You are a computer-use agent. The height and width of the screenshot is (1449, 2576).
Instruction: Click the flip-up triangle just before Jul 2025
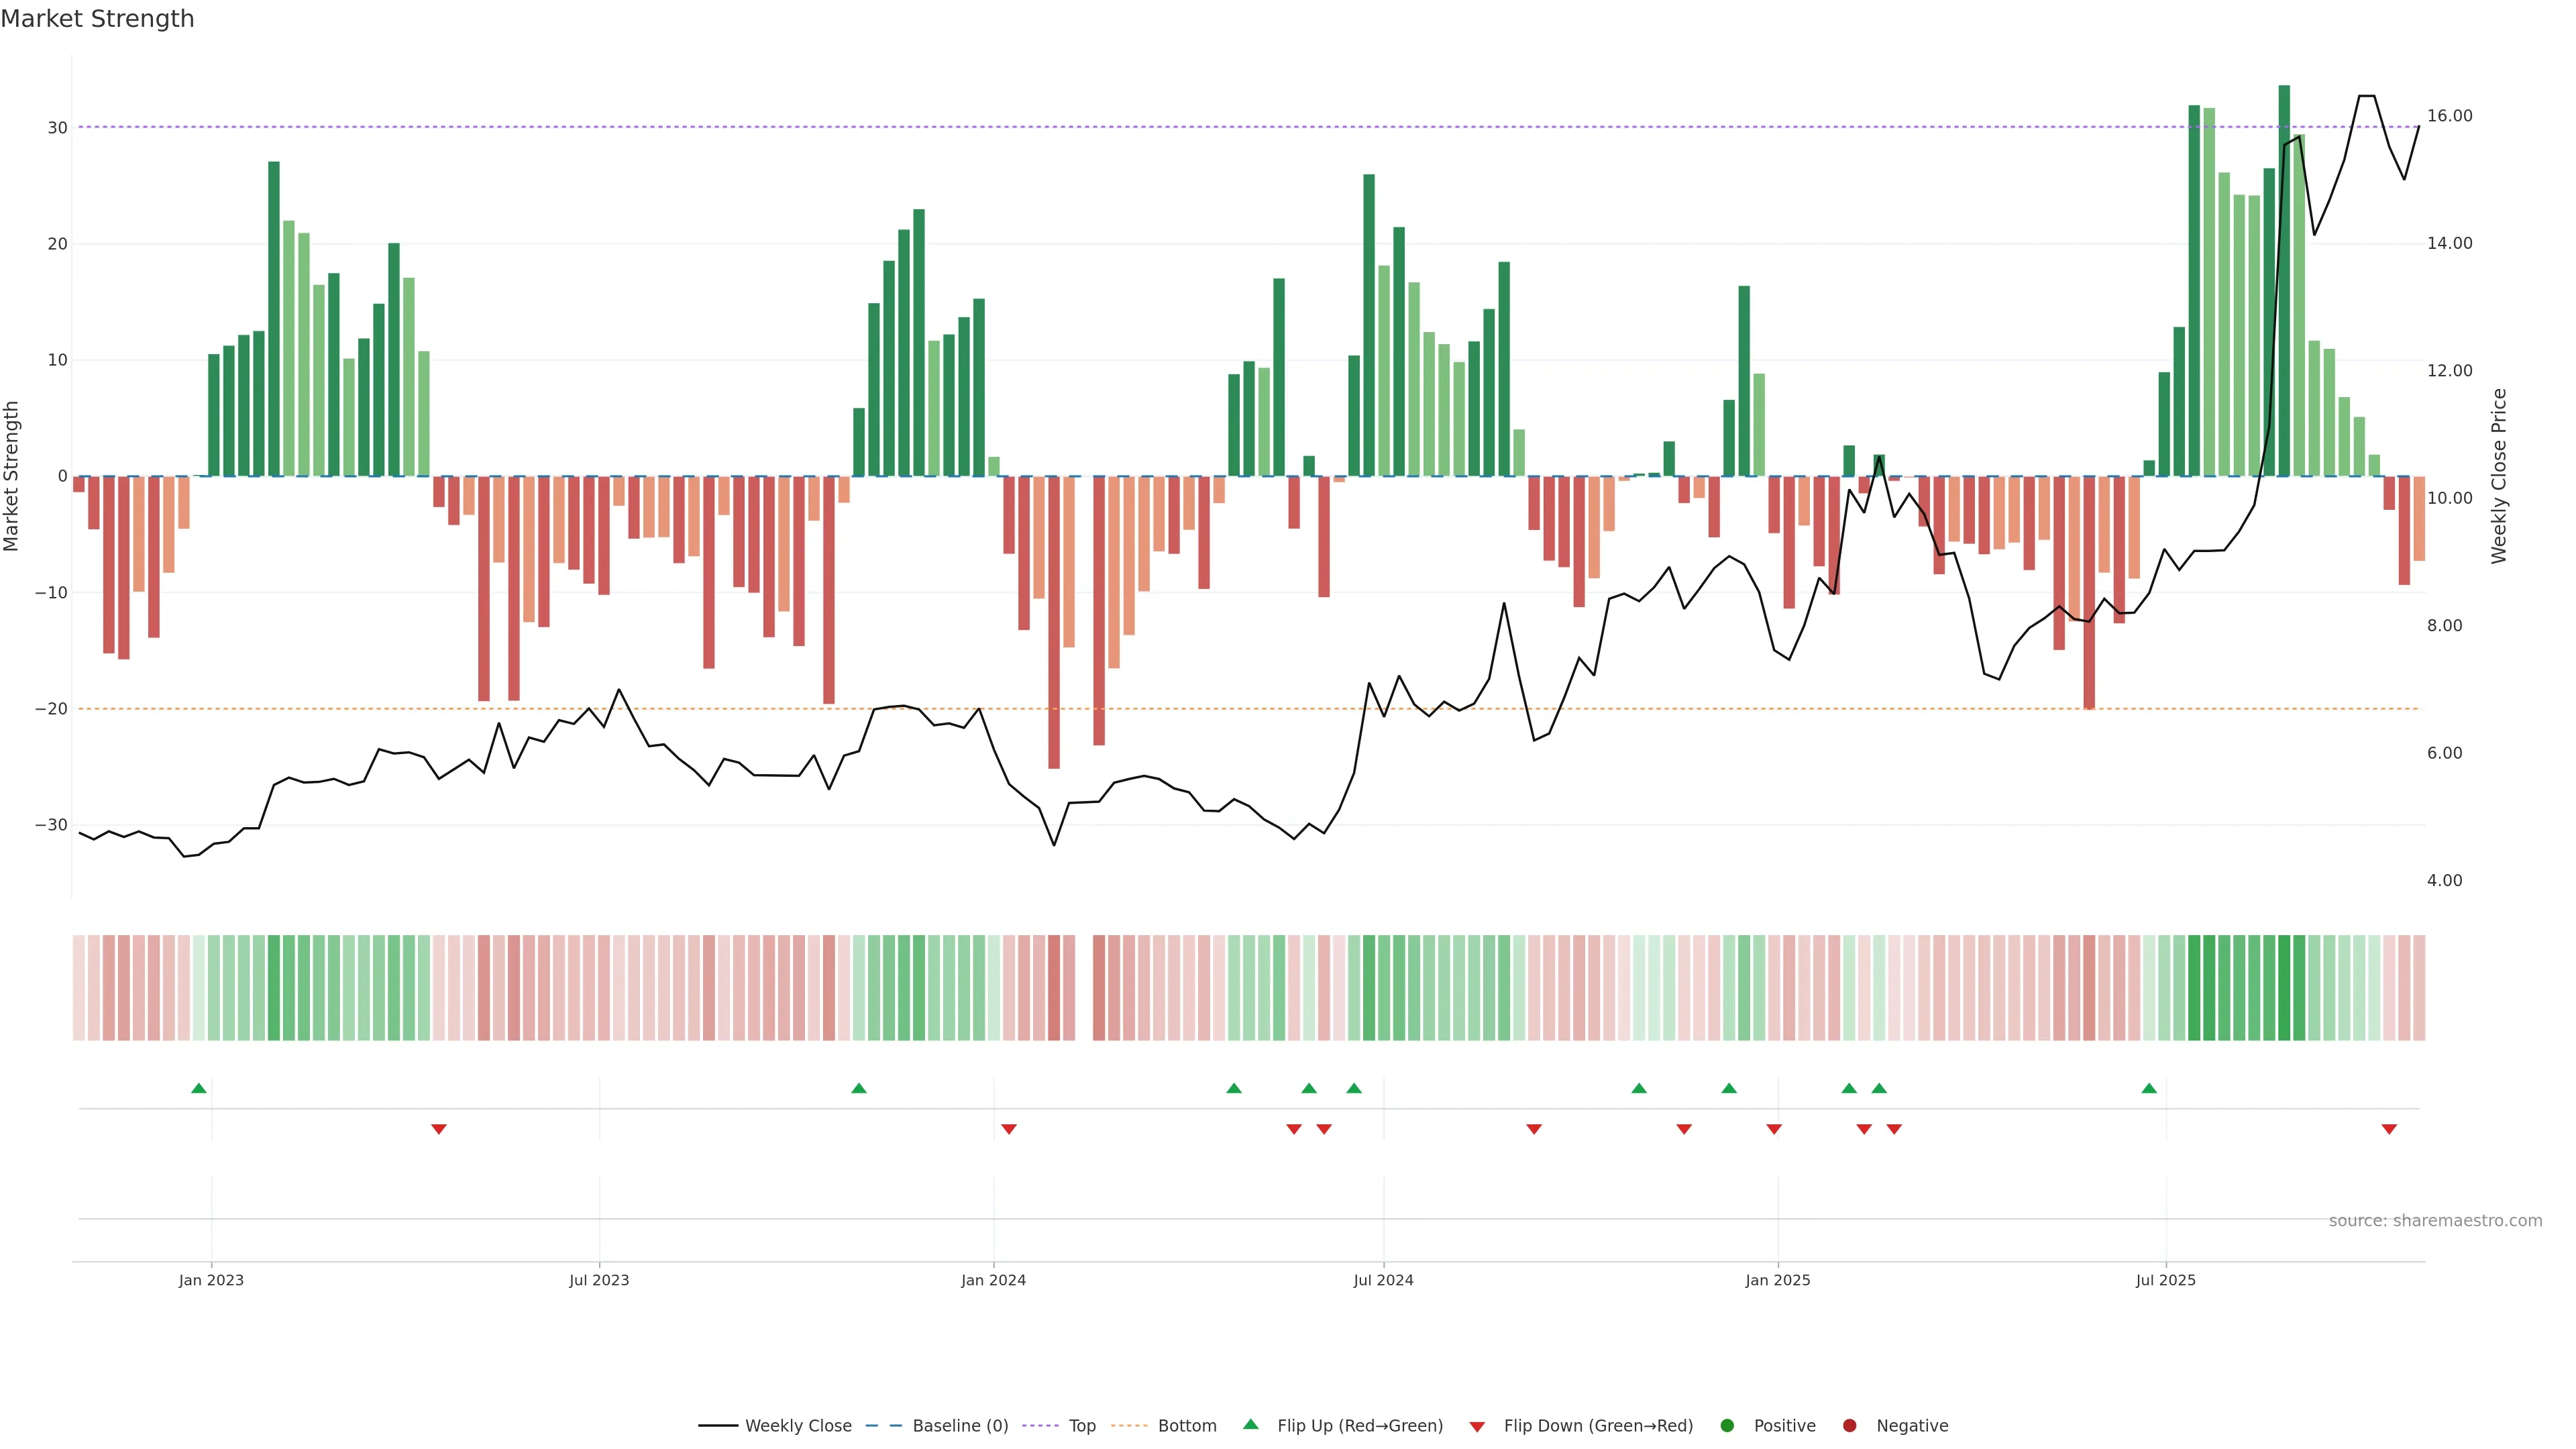point(2149,1088)
